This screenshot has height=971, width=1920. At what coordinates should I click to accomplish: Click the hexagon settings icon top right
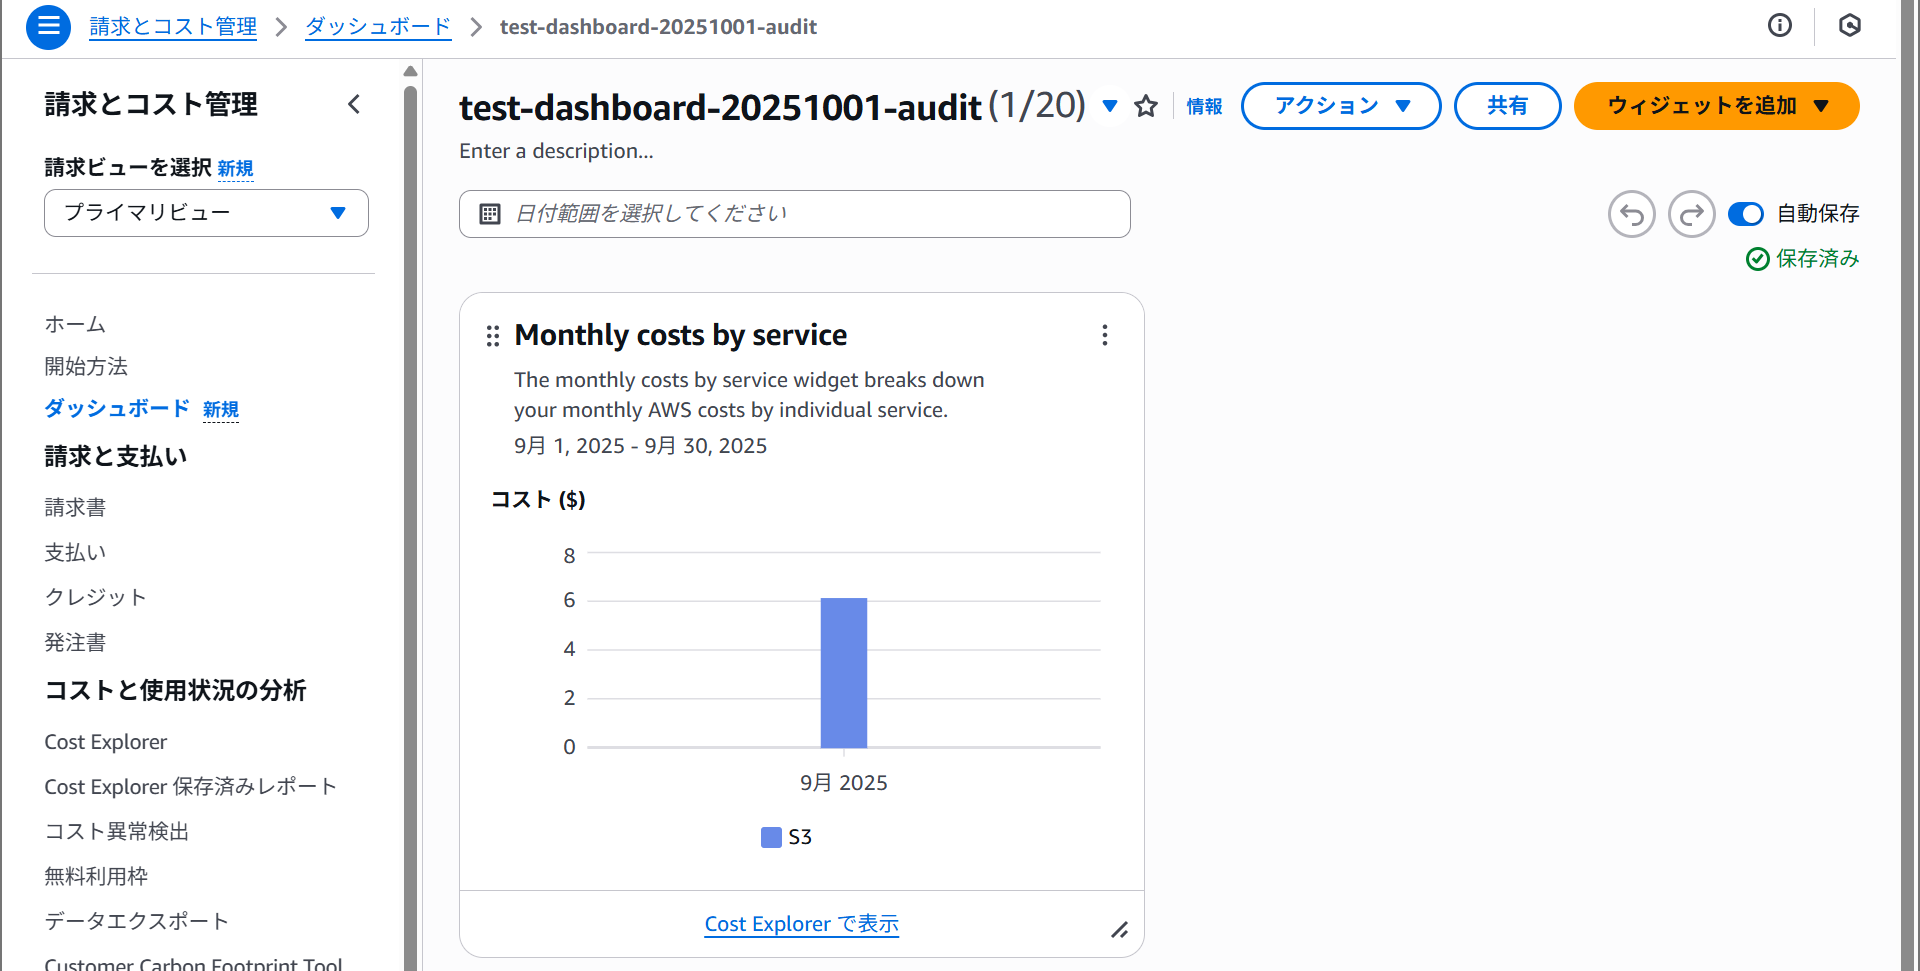pos(1849,26)
